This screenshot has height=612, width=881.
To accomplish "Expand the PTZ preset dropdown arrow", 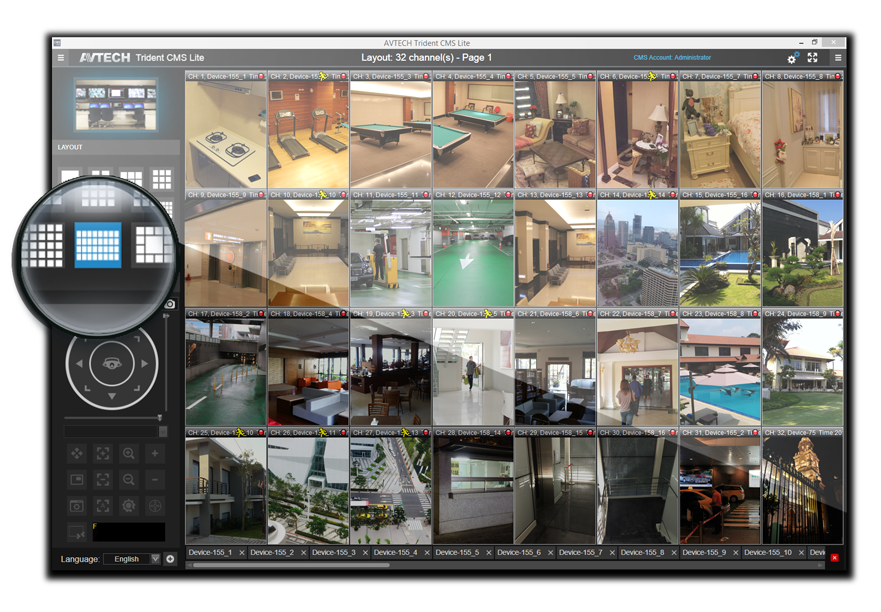I will [x=163, y=432].
